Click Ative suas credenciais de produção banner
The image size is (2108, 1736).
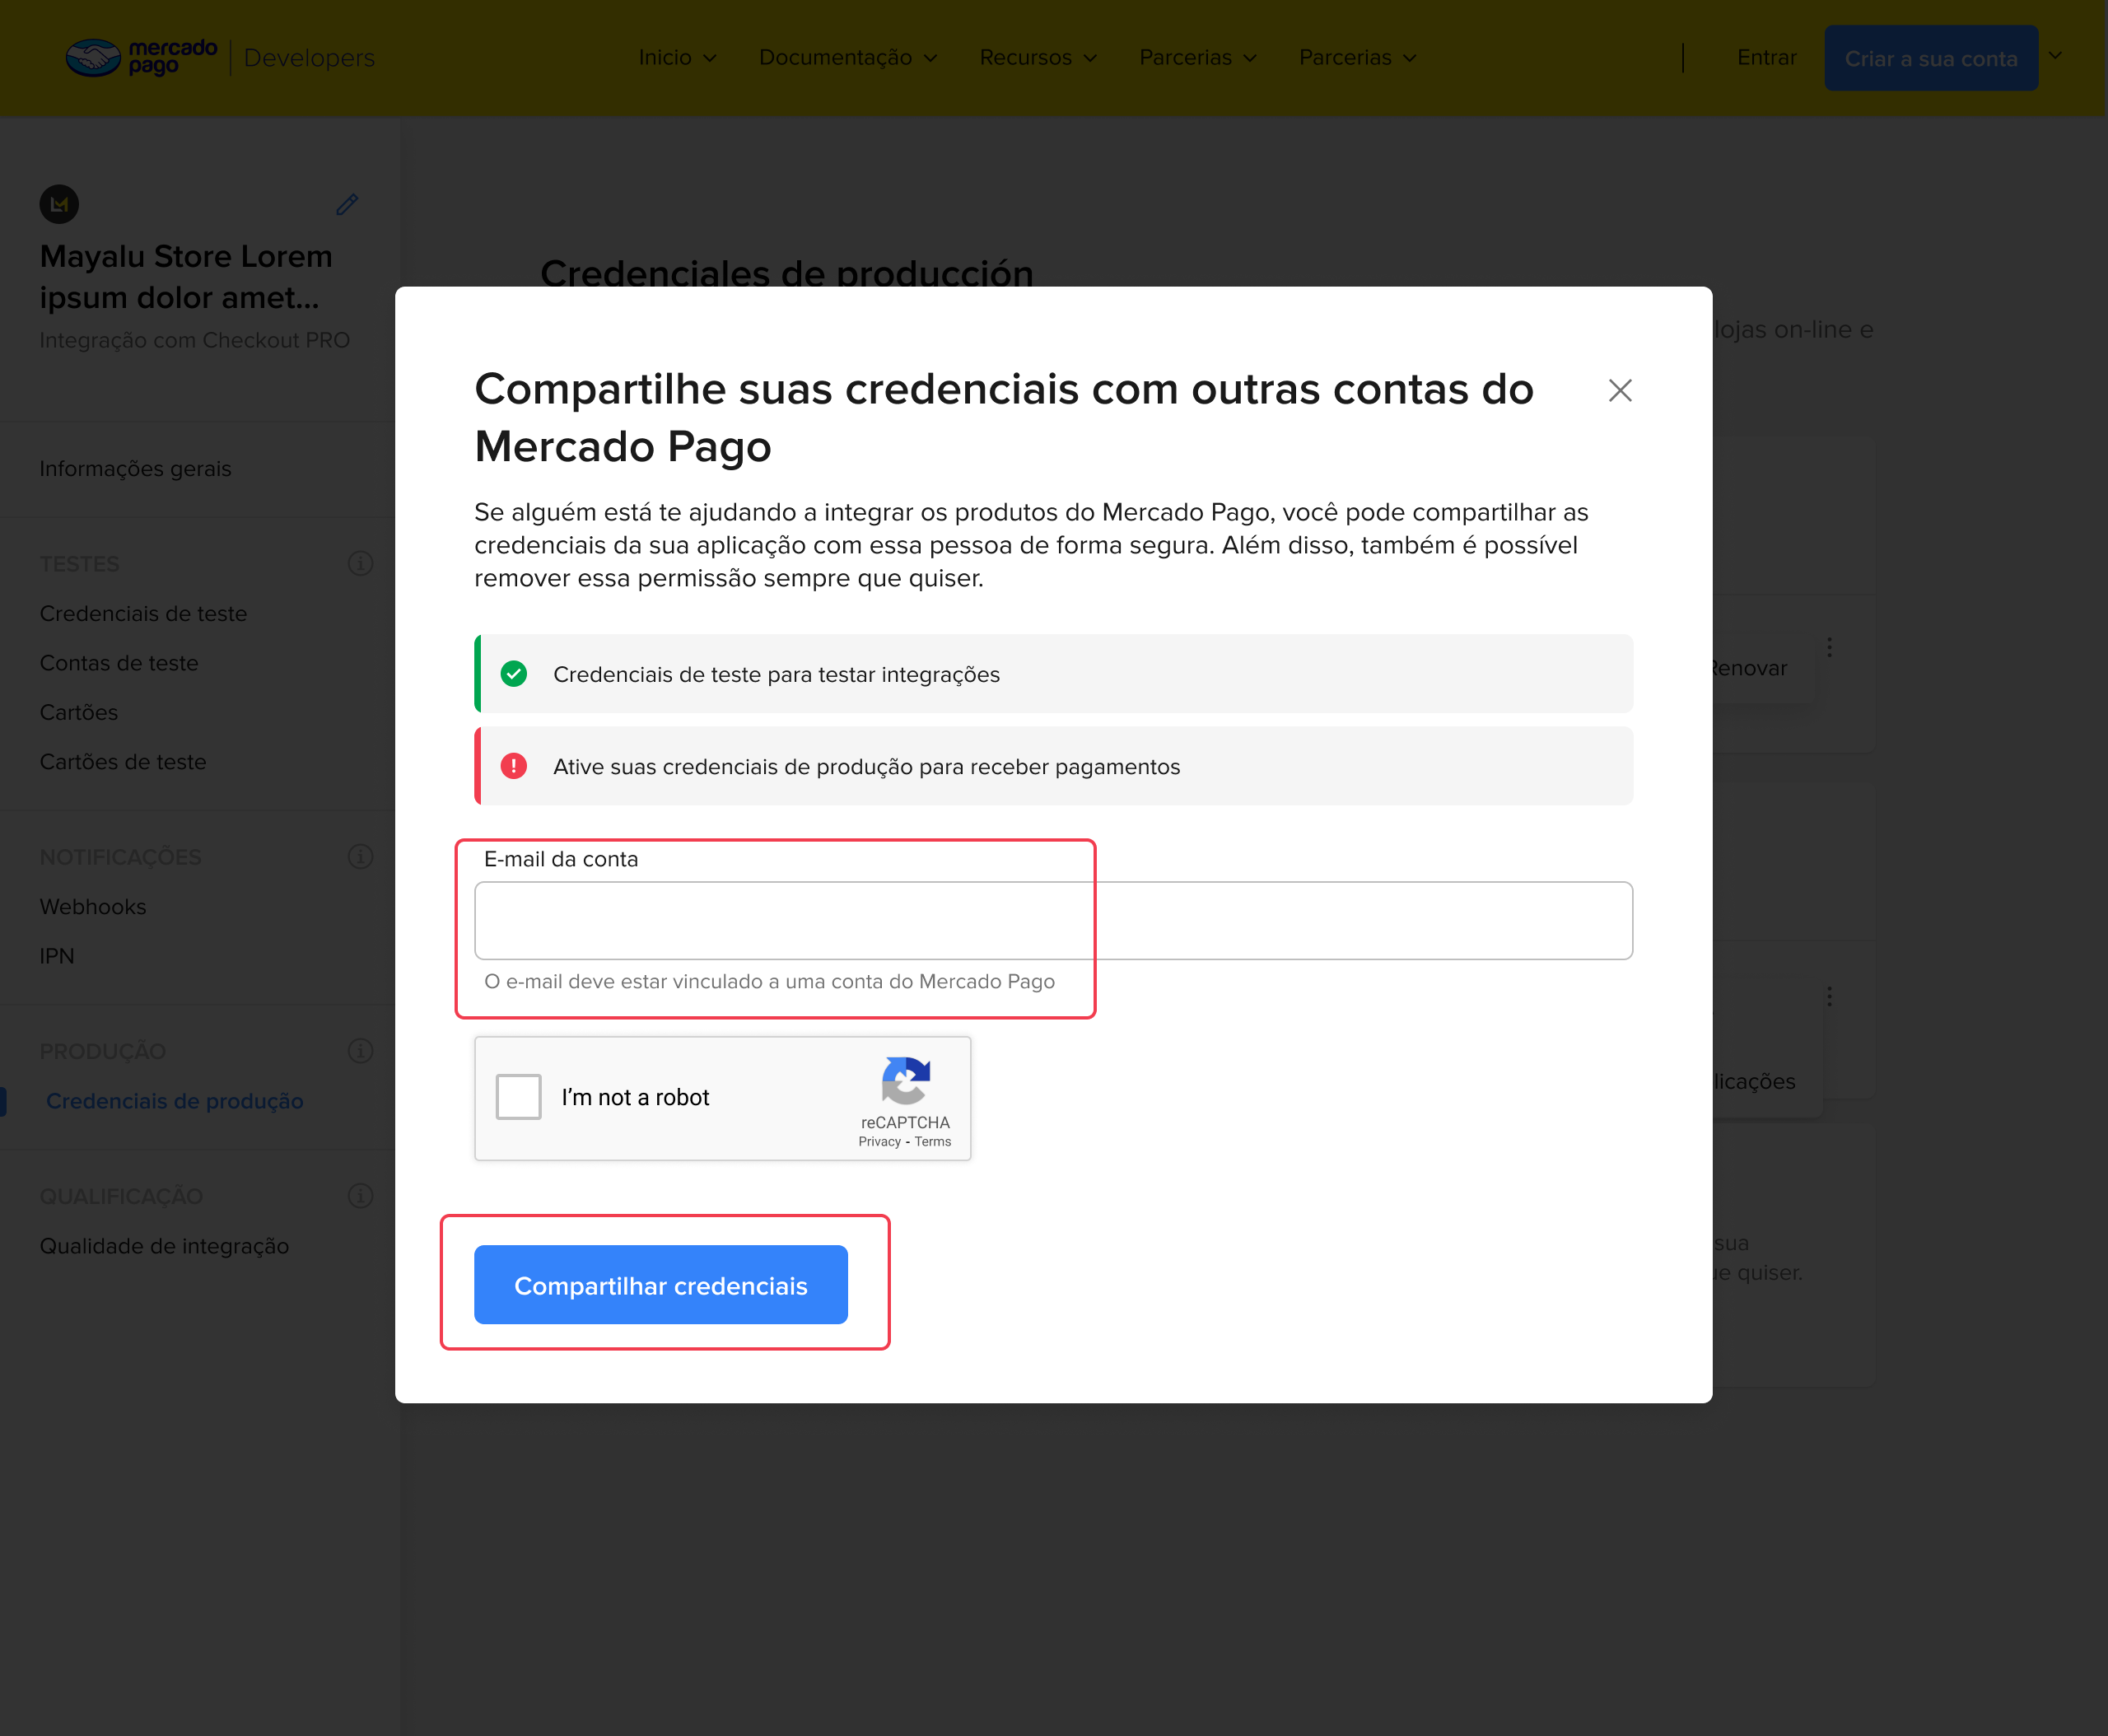[x=1053, y=766]
